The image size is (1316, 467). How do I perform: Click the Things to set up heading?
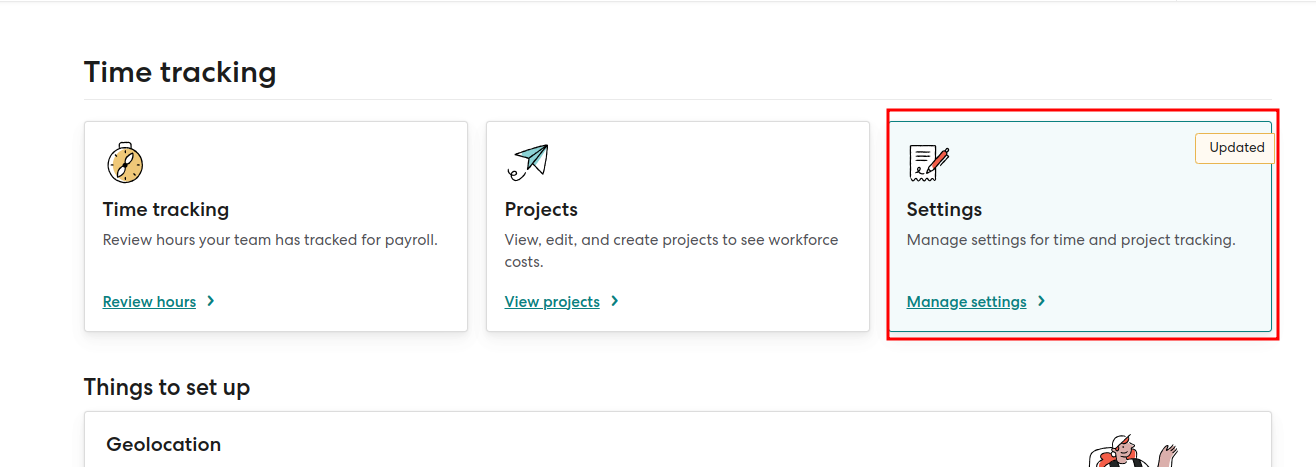(167, 387)
